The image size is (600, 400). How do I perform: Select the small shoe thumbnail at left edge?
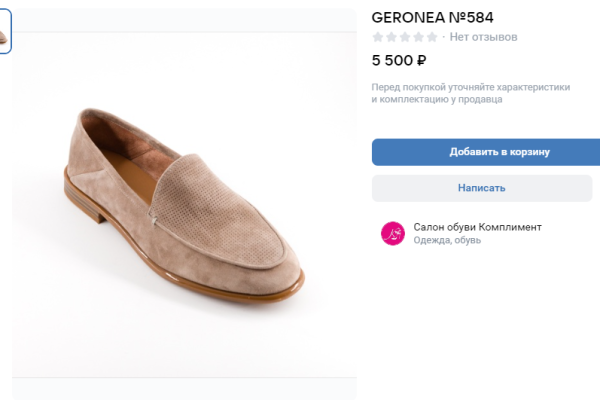[x=5, y=37]
